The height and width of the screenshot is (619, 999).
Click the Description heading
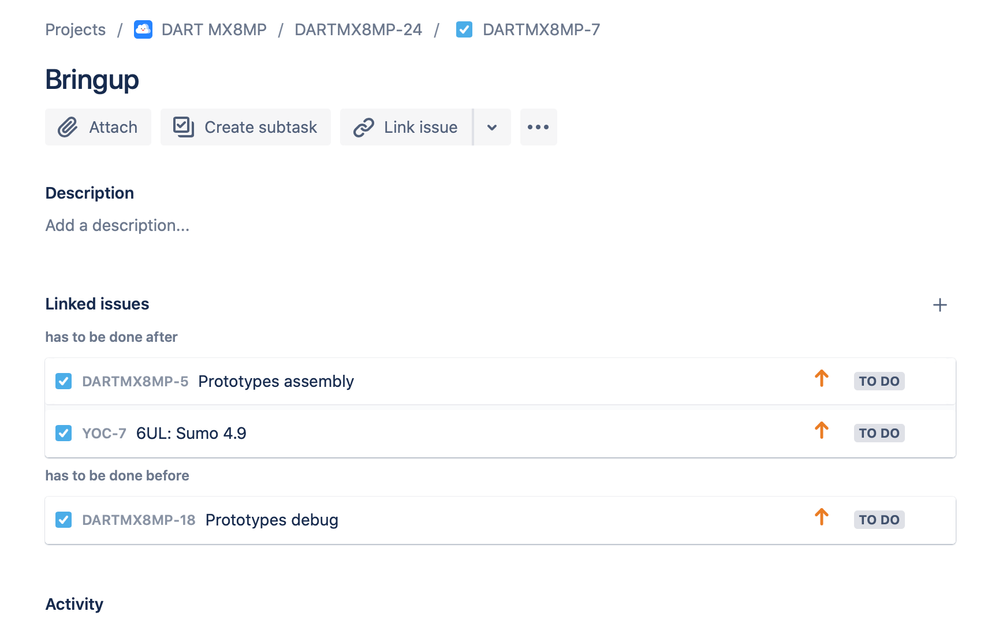(90, 193)
